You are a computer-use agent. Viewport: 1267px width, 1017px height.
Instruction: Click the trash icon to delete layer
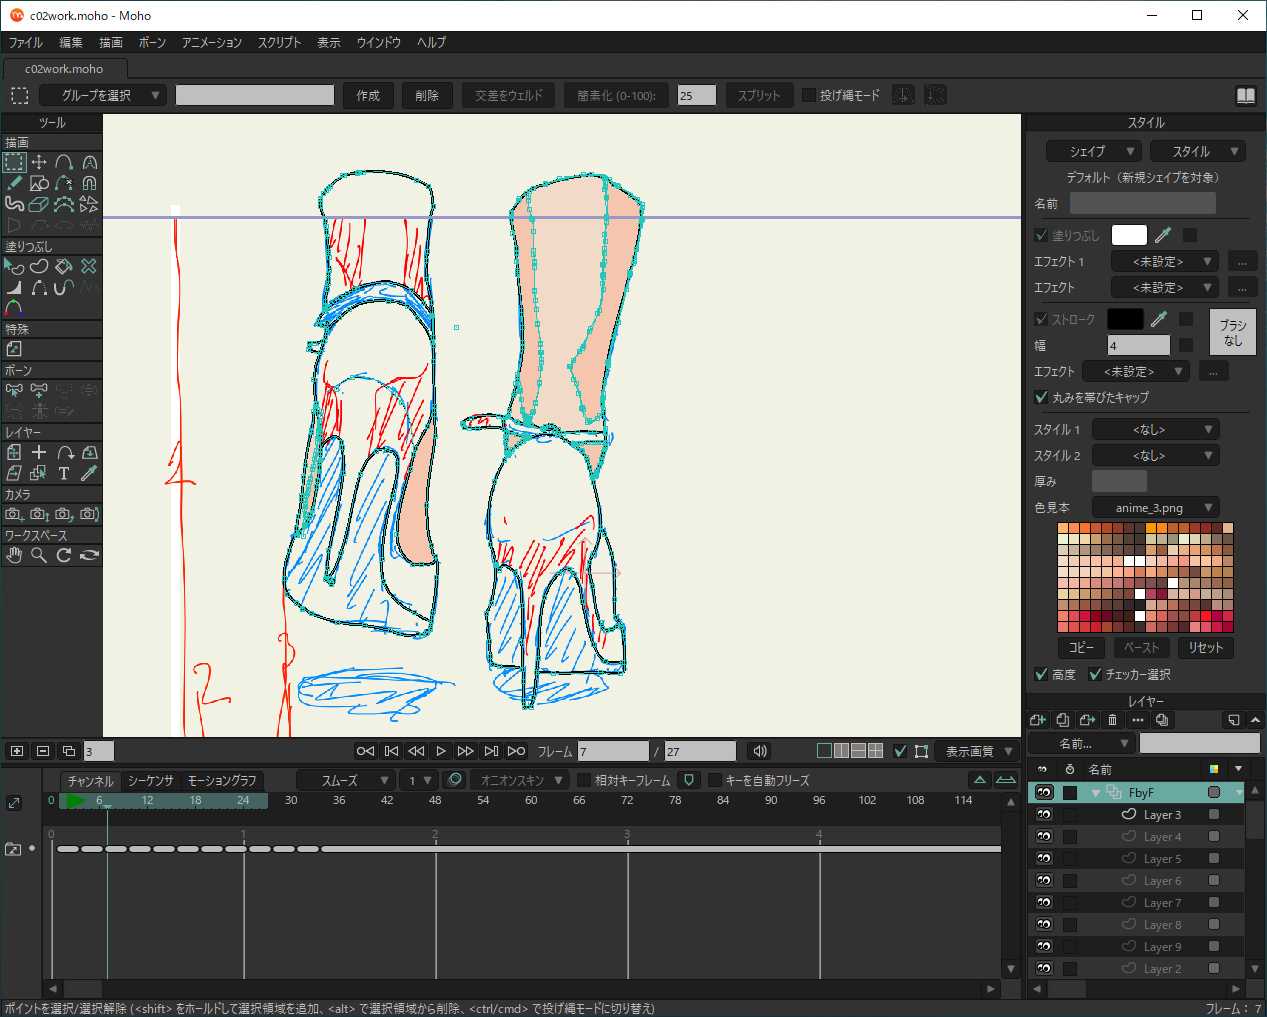[x=1112, y=720]
